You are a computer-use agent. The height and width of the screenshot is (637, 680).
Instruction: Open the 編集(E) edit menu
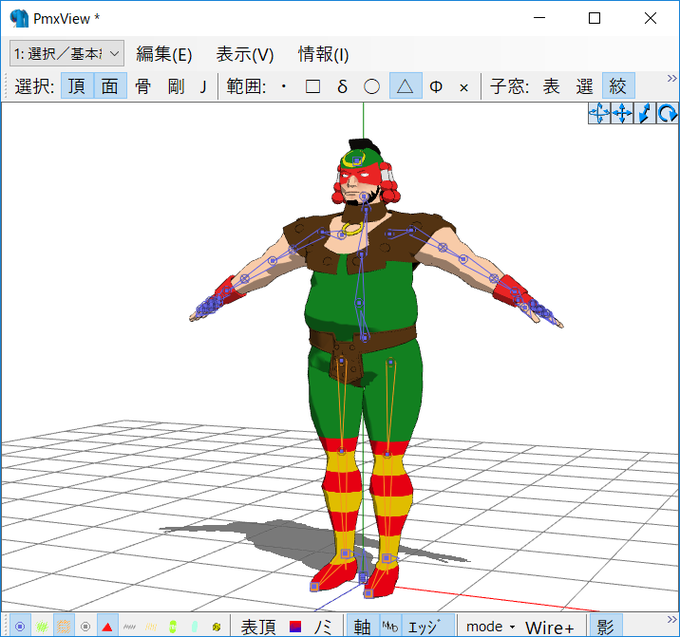tap(164, 55)
